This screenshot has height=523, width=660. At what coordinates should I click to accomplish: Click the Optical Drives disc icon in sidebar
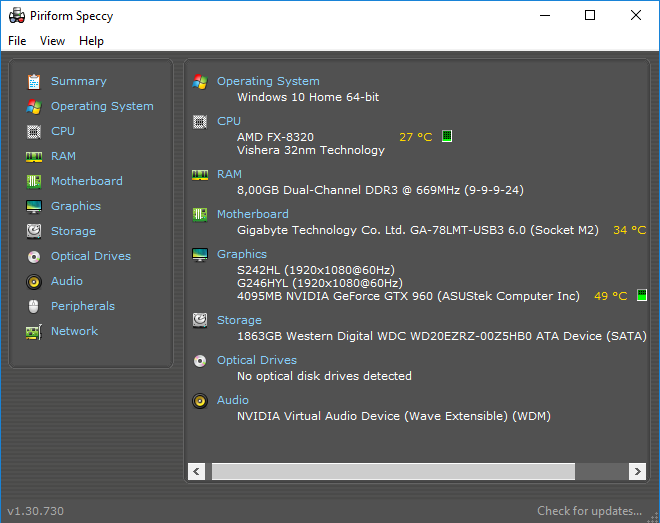[34, 257]
